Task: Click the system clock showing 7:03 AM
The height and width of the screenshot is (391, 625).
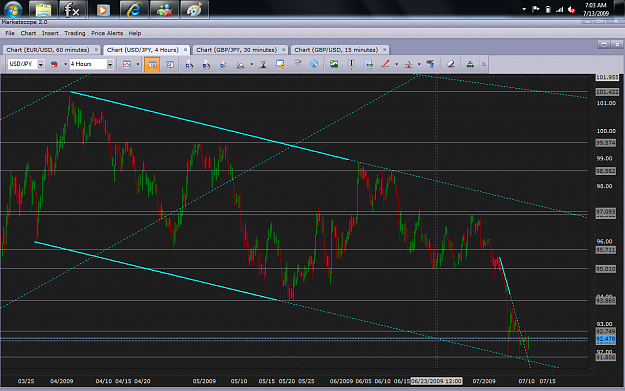Action: point(596,10)
